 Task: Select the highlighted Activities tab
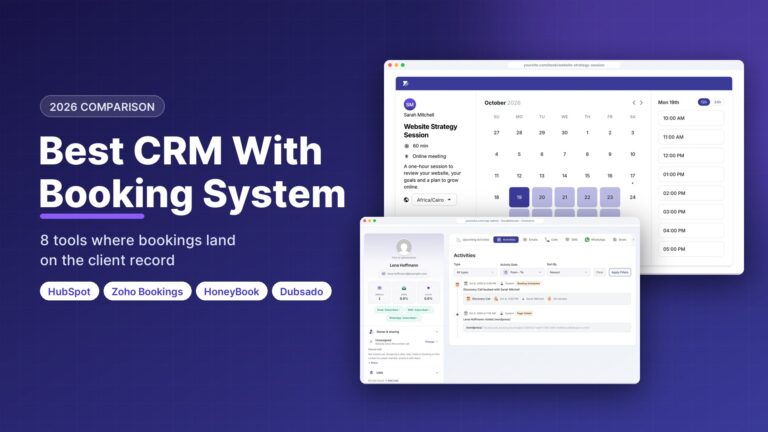tap(506, 240)
